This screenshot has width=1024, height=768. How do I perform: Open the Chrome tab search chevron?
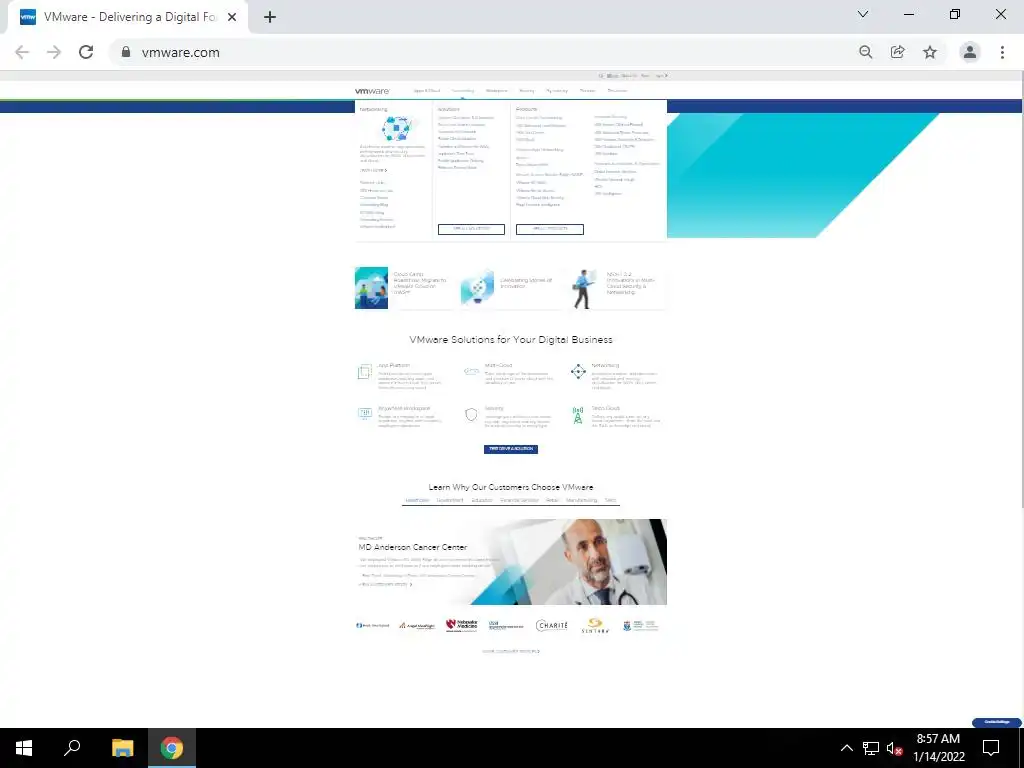point(863,14)
